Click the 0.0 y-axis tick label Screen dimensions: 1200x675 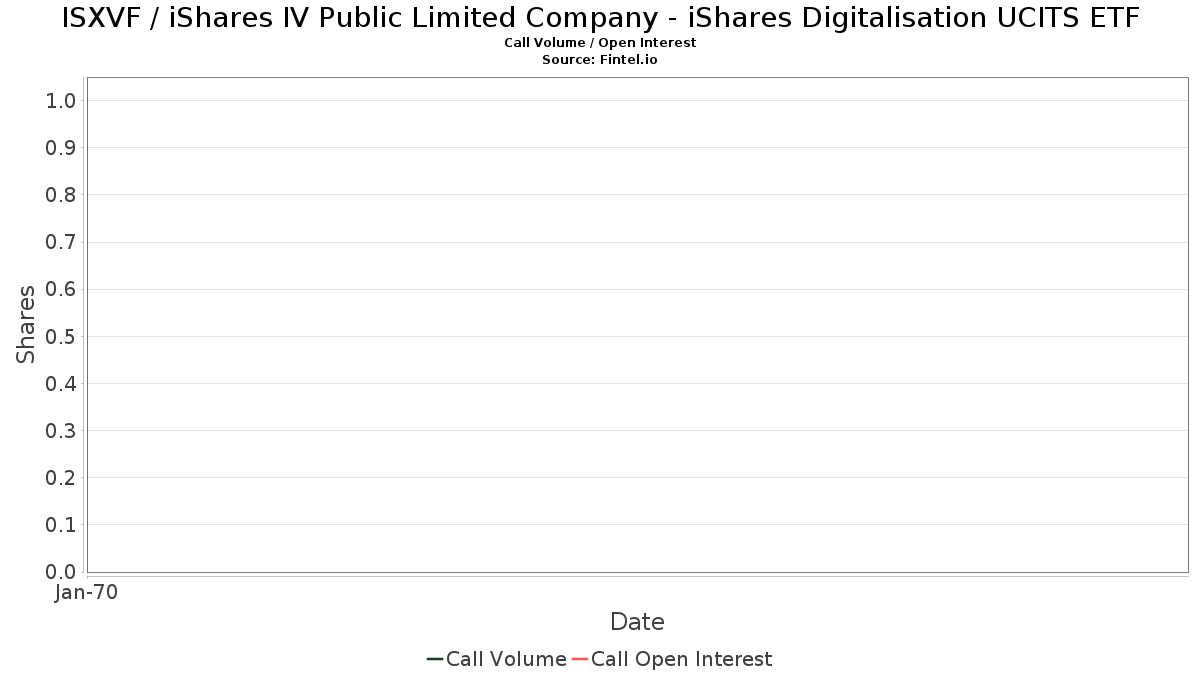61,572
